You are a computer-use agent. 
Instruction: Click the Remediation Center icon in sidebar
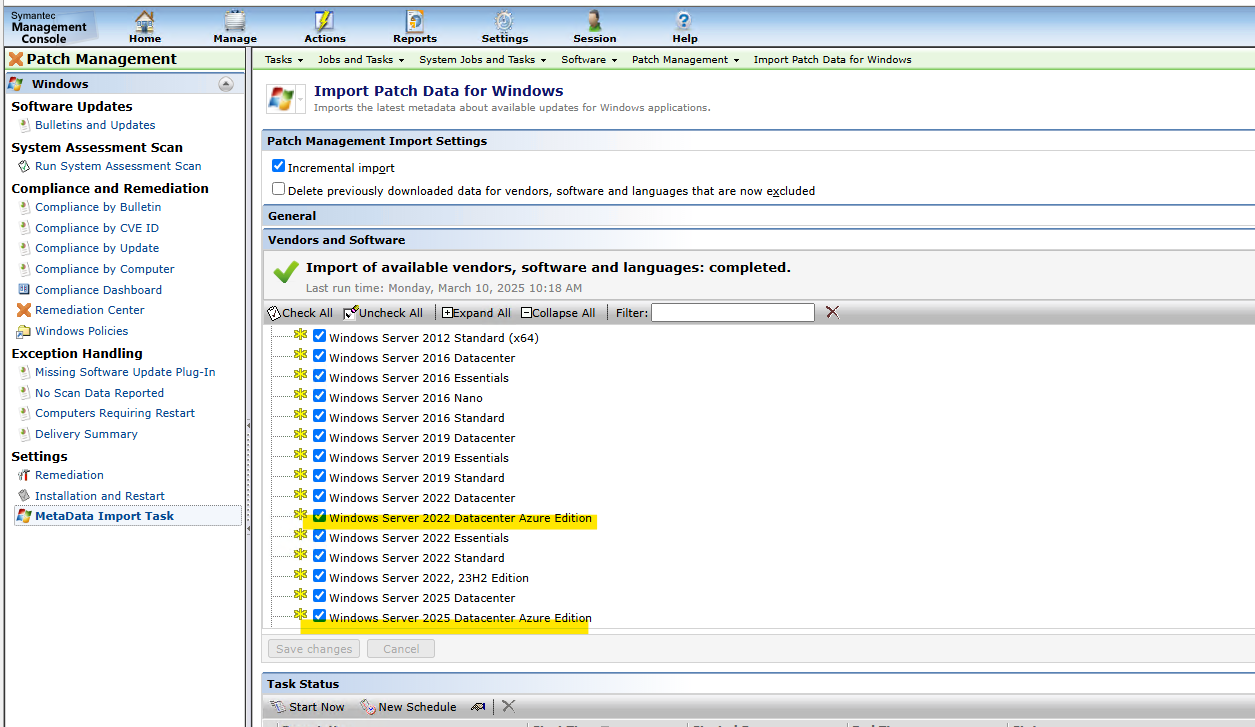click(24, 310)
